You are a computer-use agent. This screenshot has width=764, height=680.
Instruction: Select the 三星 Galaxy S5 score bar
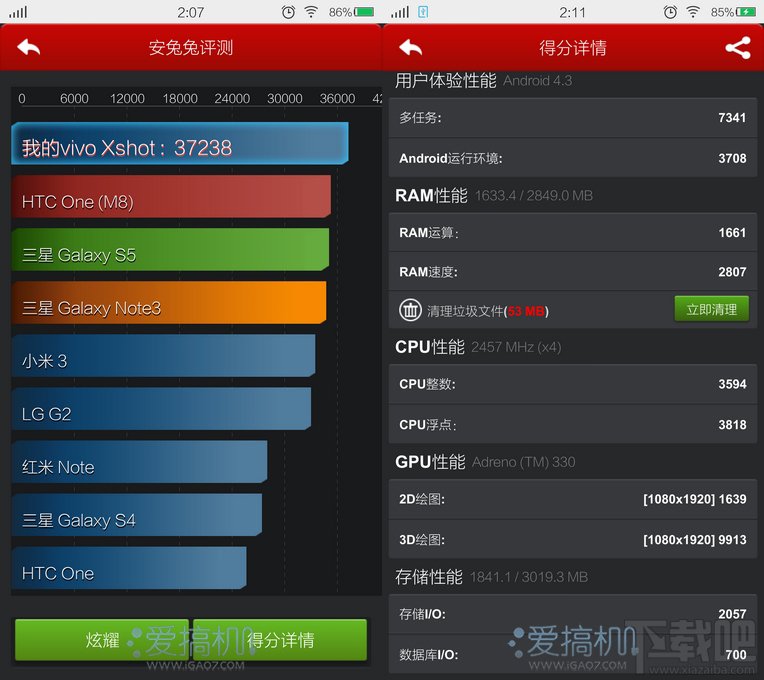(x=170, y=249)
